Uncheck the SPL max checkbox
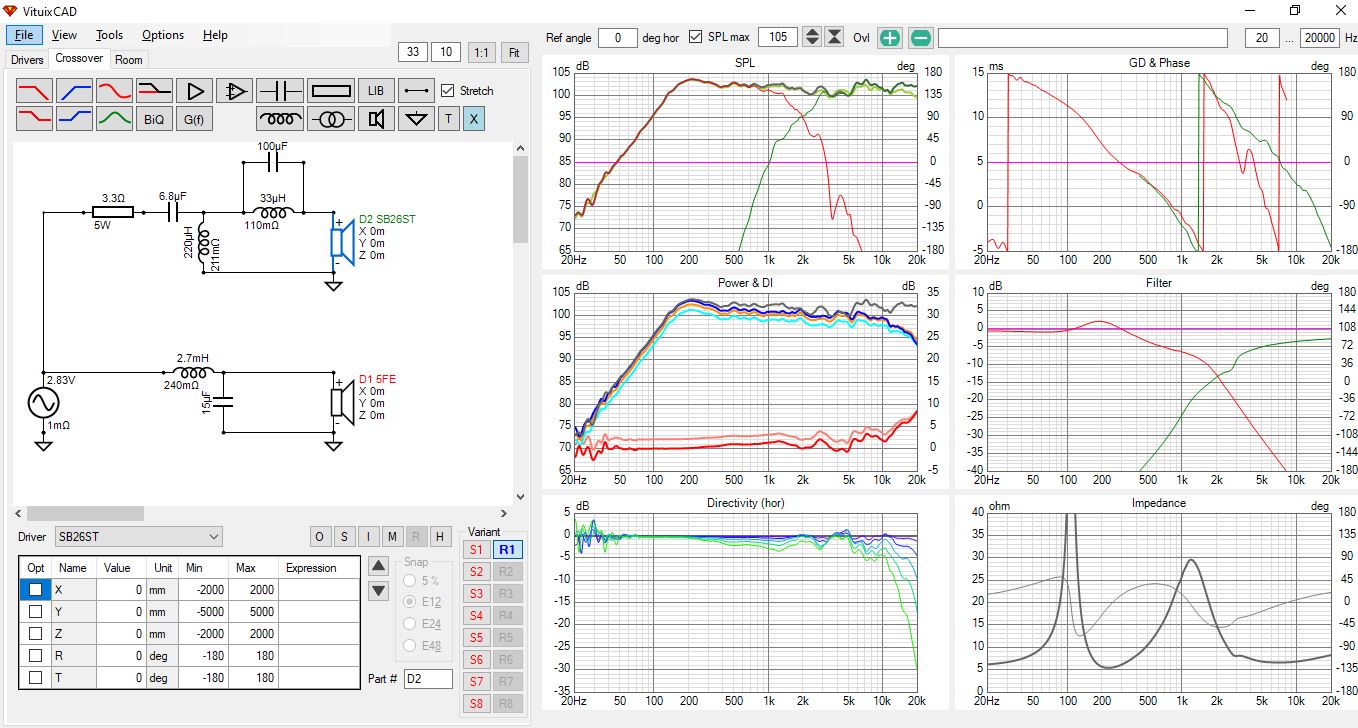 696,38
